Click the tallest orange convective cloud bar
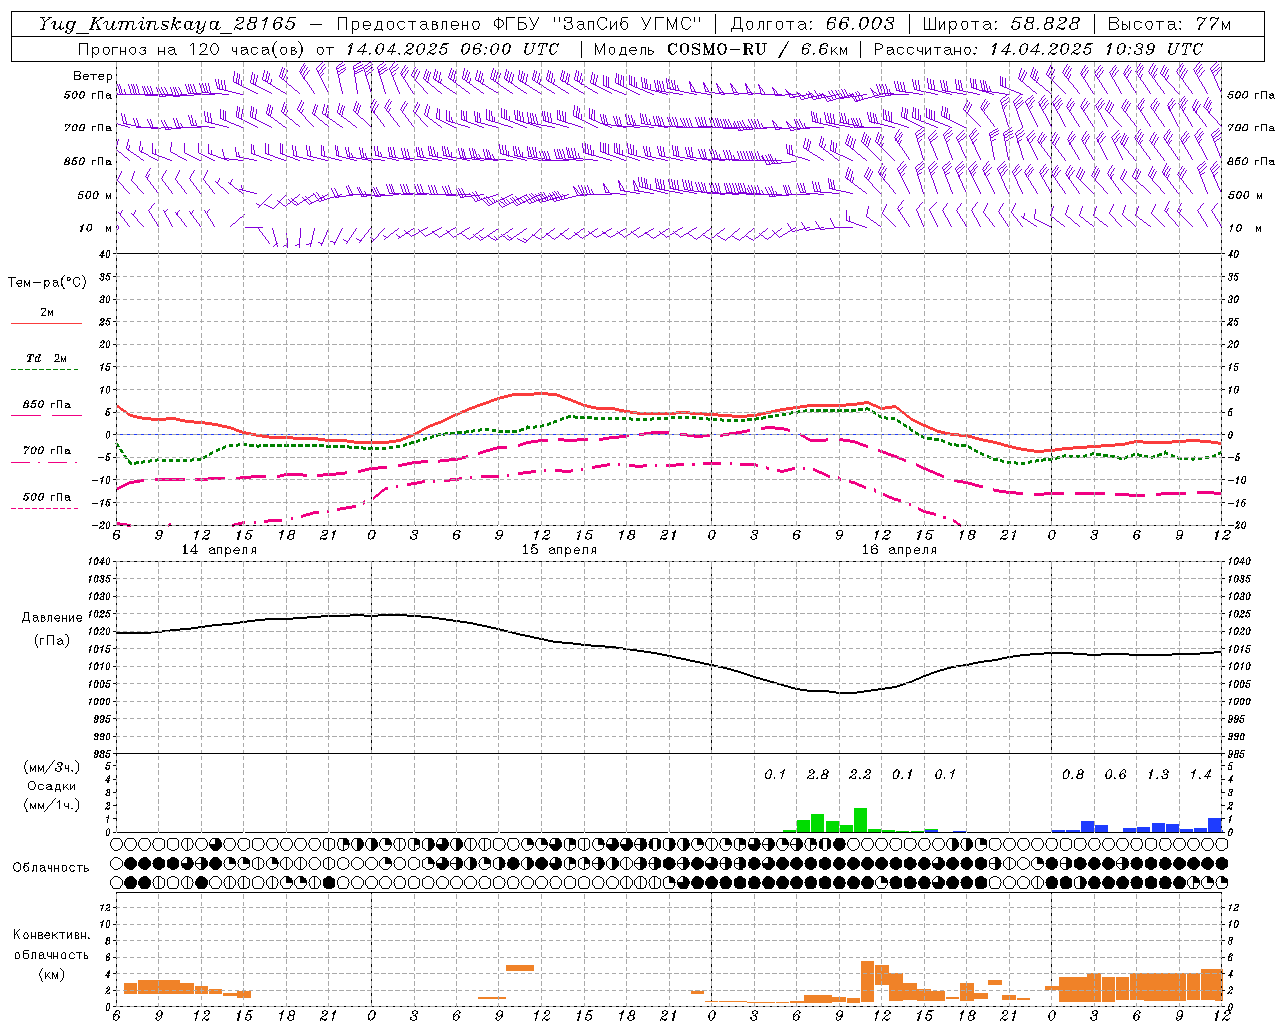Screen dimensions: 1280x1024 [x=867, y=982]
